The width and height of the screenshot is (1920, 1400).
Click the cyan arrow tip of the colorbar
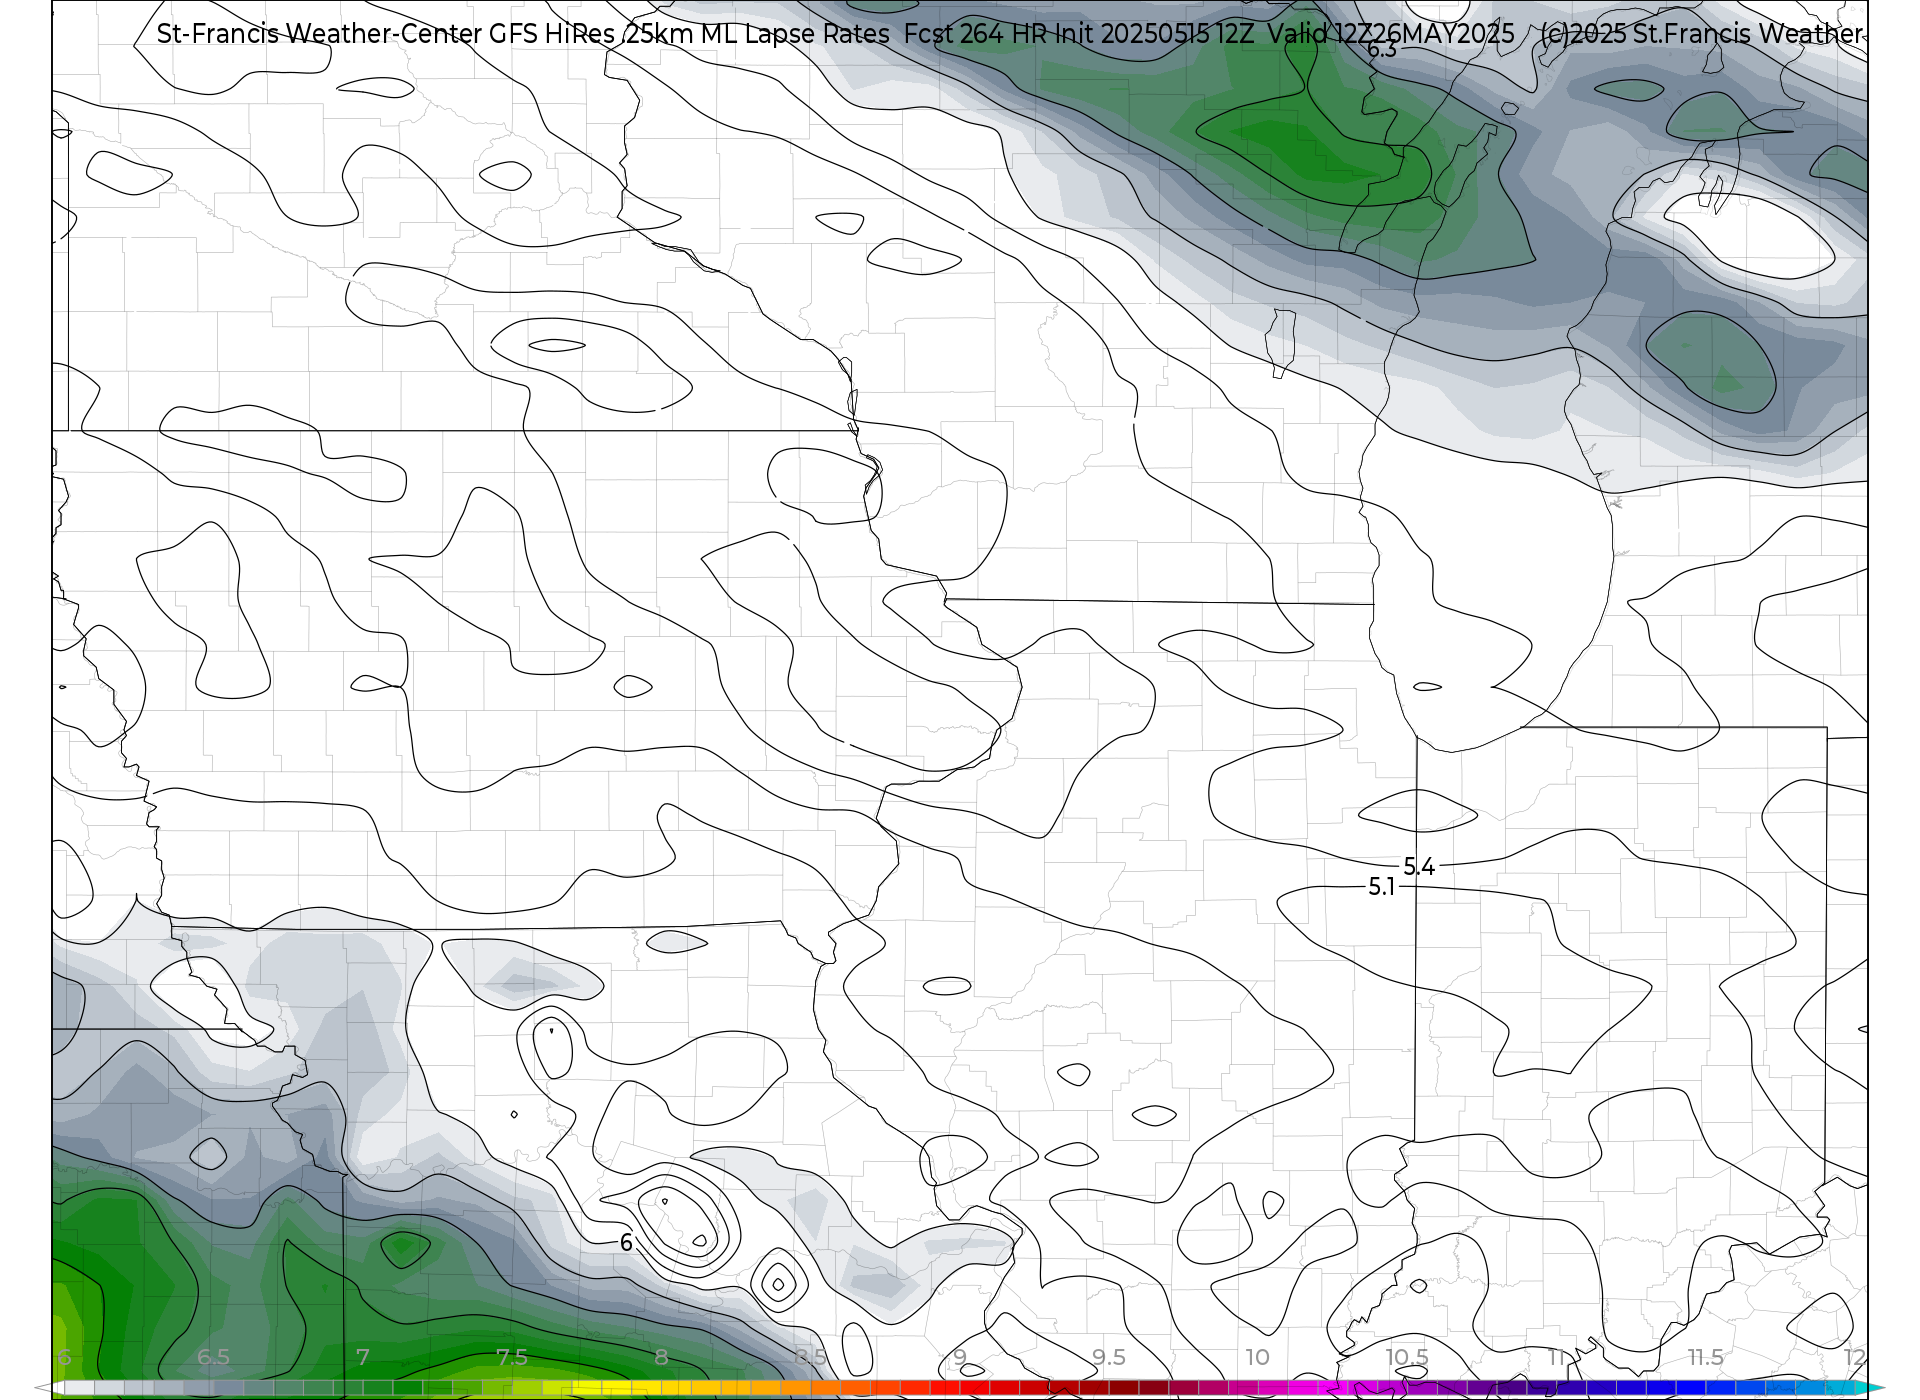pos(1868,1389)
